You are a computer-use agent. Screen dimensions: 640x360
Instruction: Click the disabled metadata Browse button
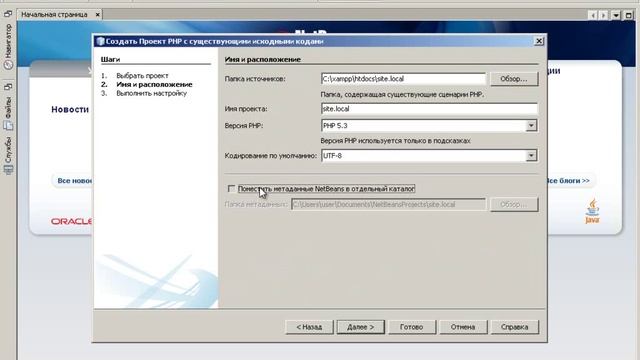[x=514, y=204]
